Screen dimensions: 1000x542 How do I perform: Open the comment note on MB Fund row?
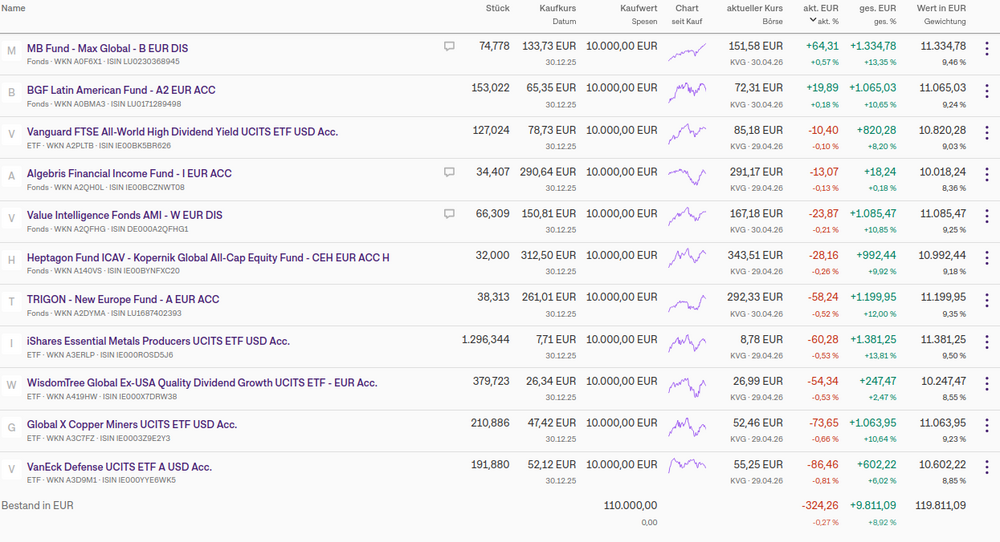[x=449, y=47]
